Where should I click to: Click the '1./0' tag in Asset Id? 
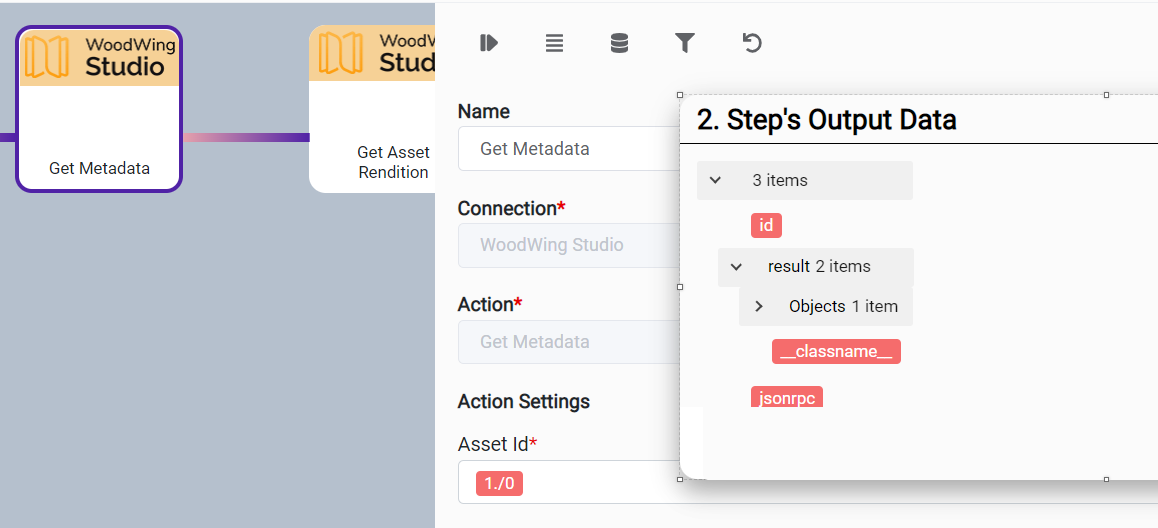(x=499, y=484)
